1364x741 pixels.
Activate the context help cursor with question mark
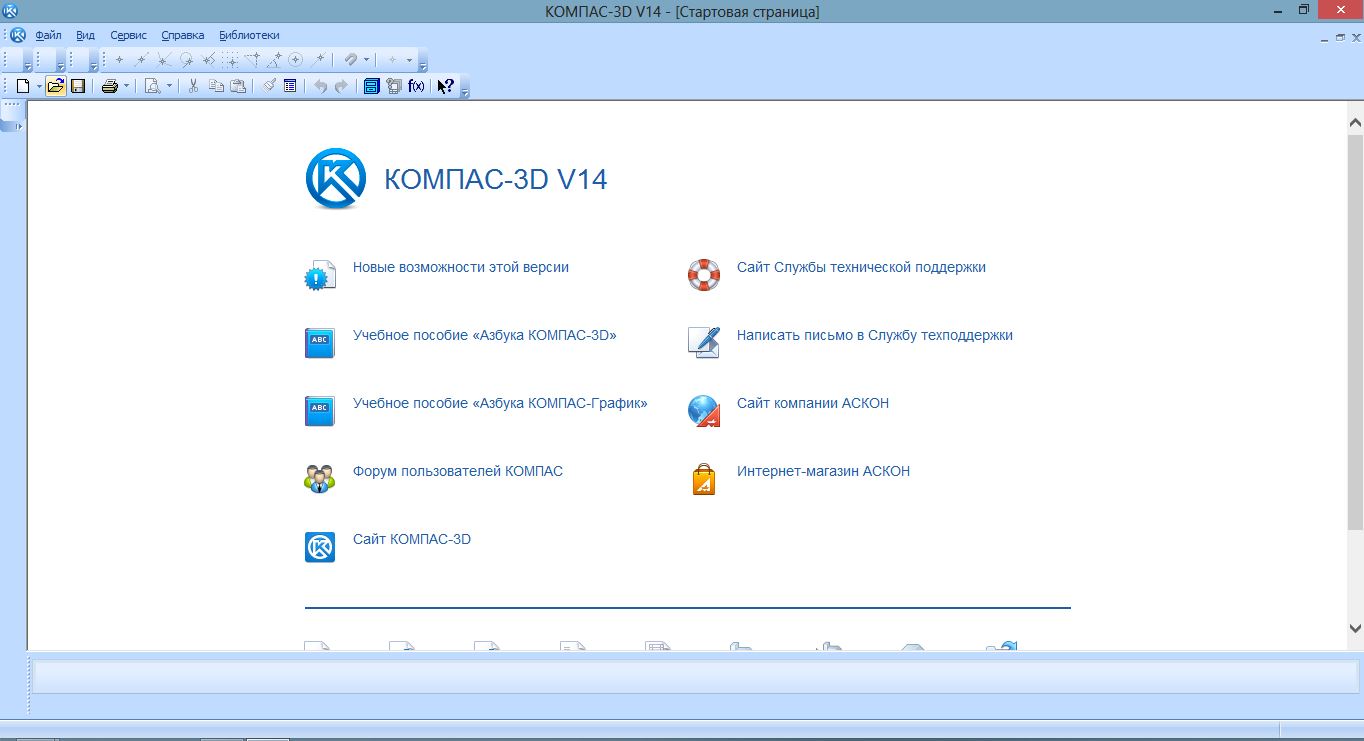point(446,86)
